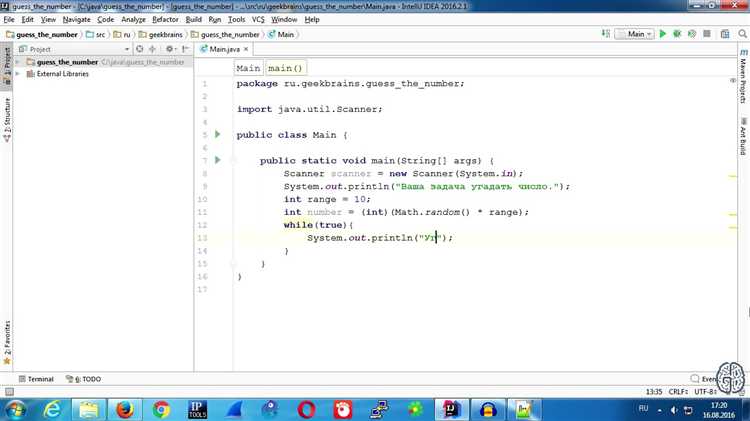Click CRLF line separator in status bar

(x=678, y=392)
